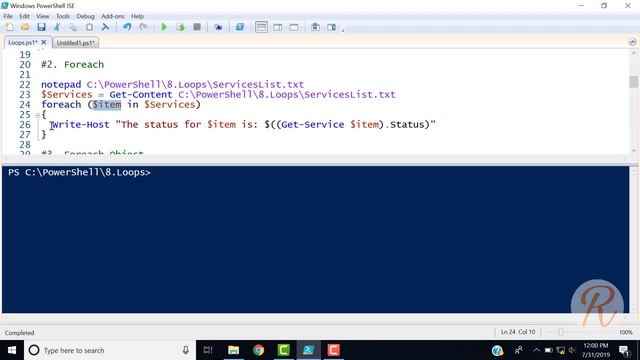This screenshot has width=640, height=360.
Task: Open the View menu
Action: (42, 16)
